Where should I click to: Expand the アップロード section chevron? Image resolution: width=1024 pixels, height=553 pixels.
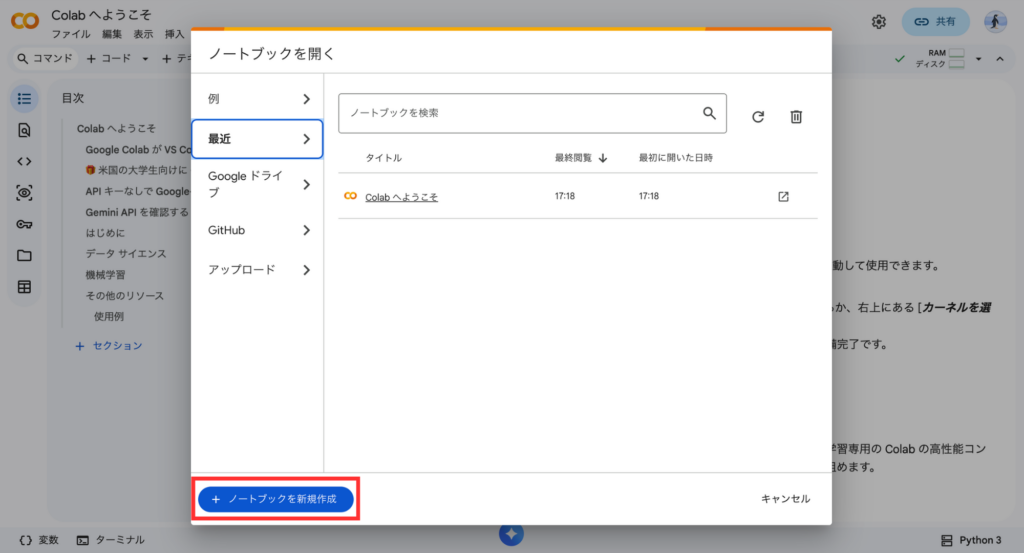pos(306,270)
